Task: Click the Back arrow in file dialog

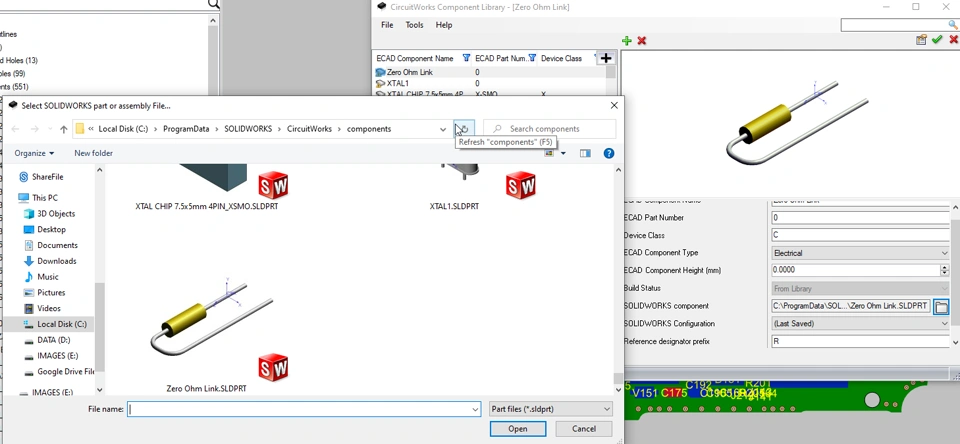Action: tap(16, 129)
